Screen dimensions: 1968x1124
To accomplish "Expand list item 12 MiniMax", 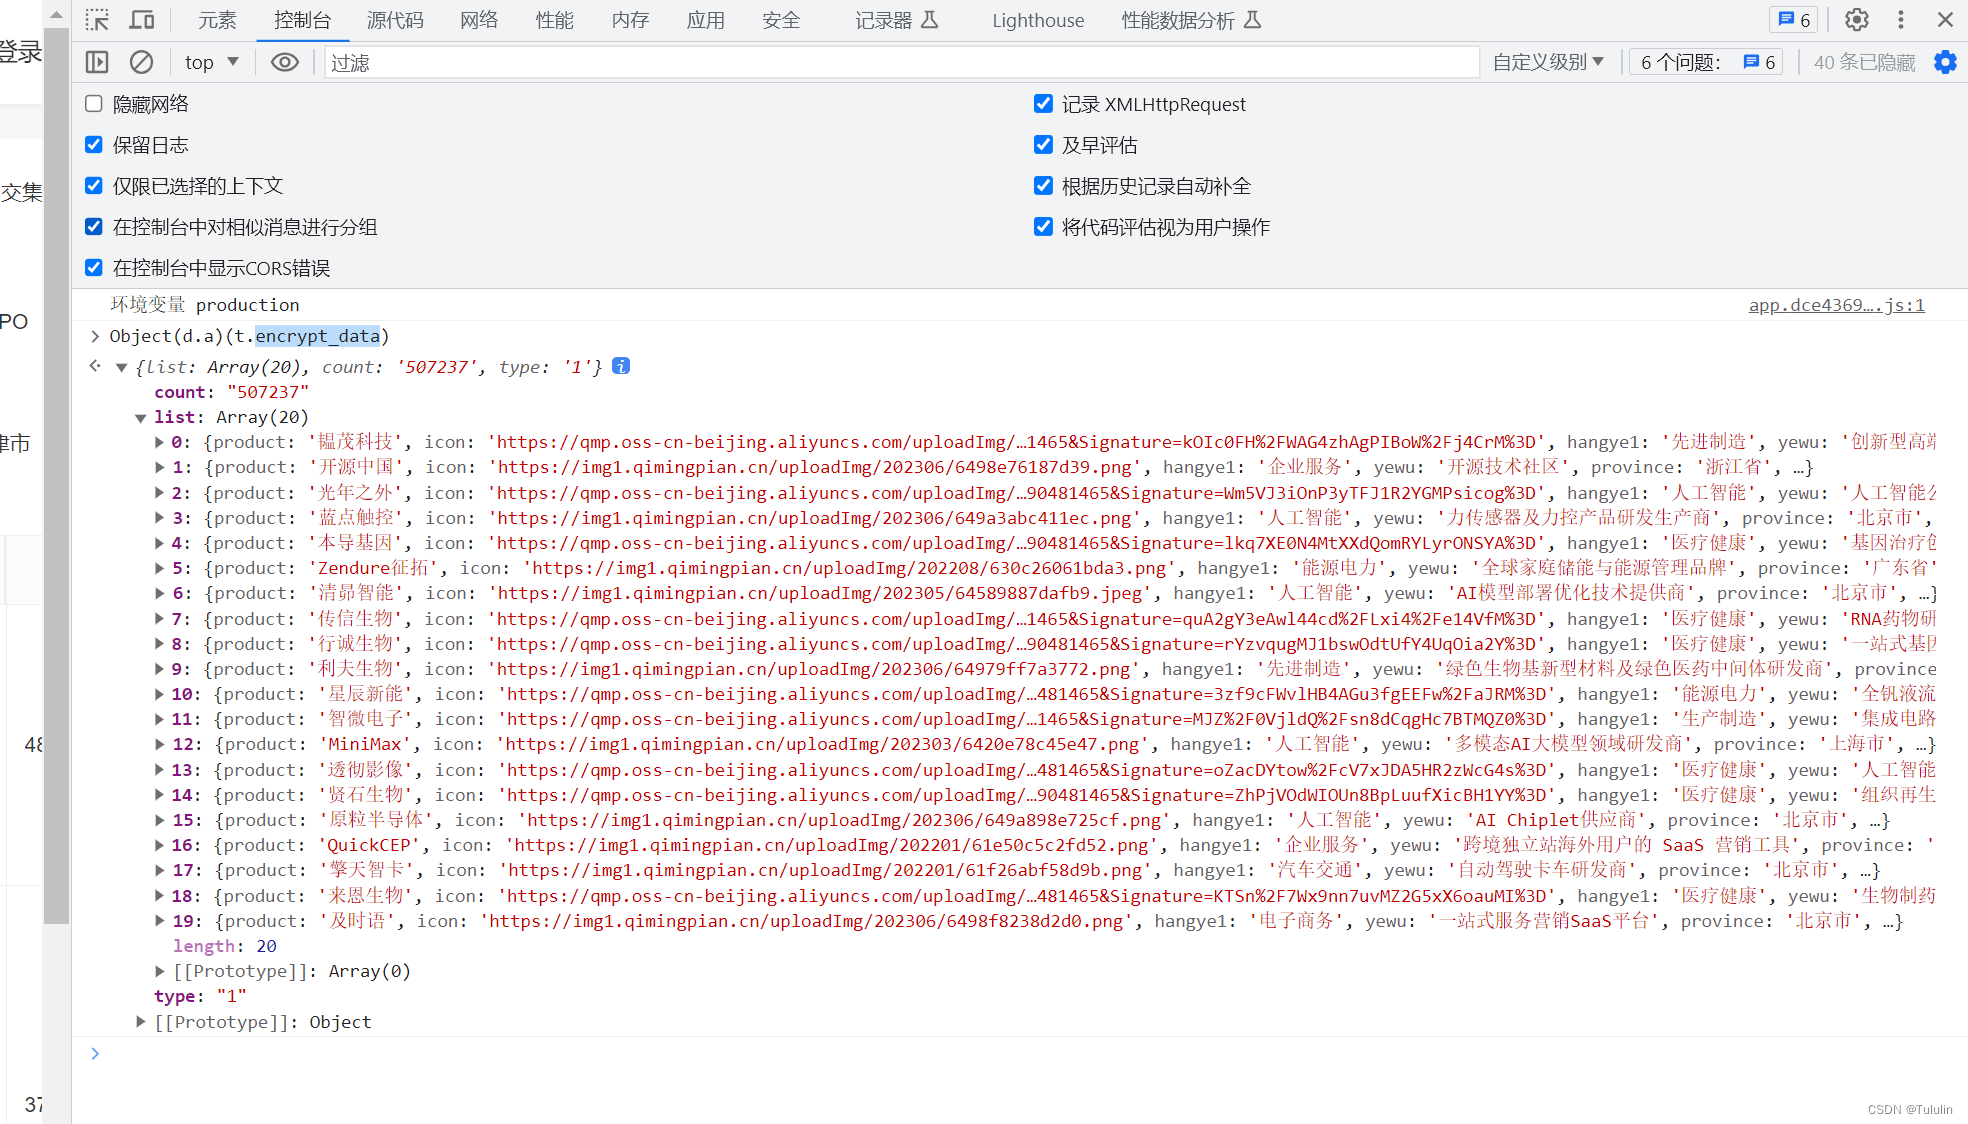I will click(159, 744).
